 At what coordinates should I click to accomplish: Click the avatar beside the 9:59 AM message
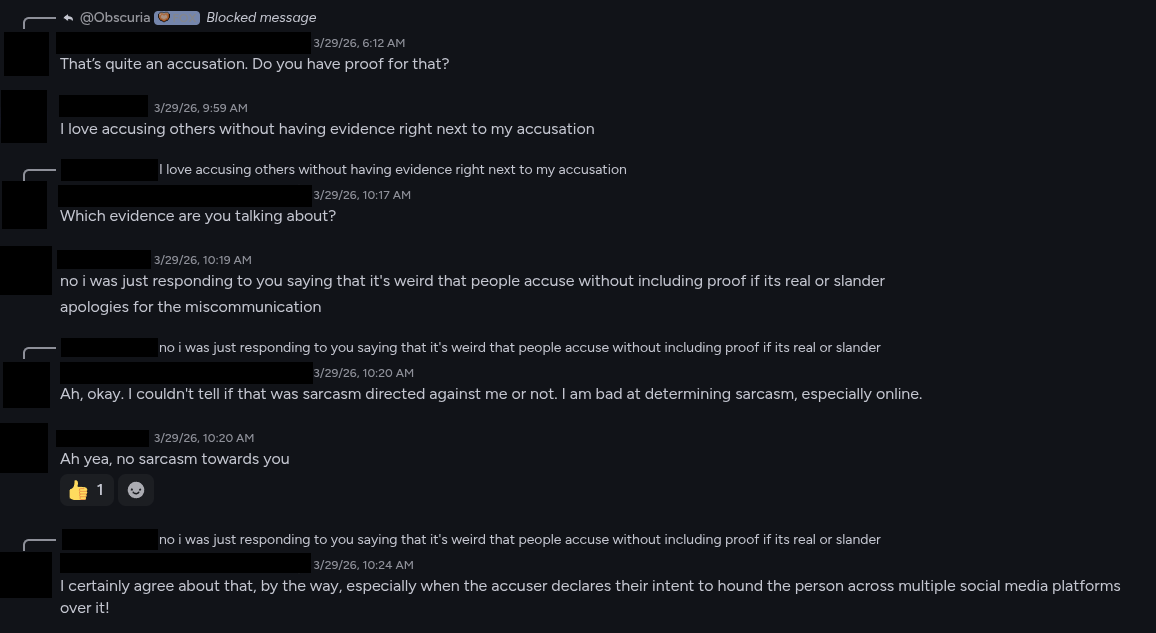tap(26, 116)
